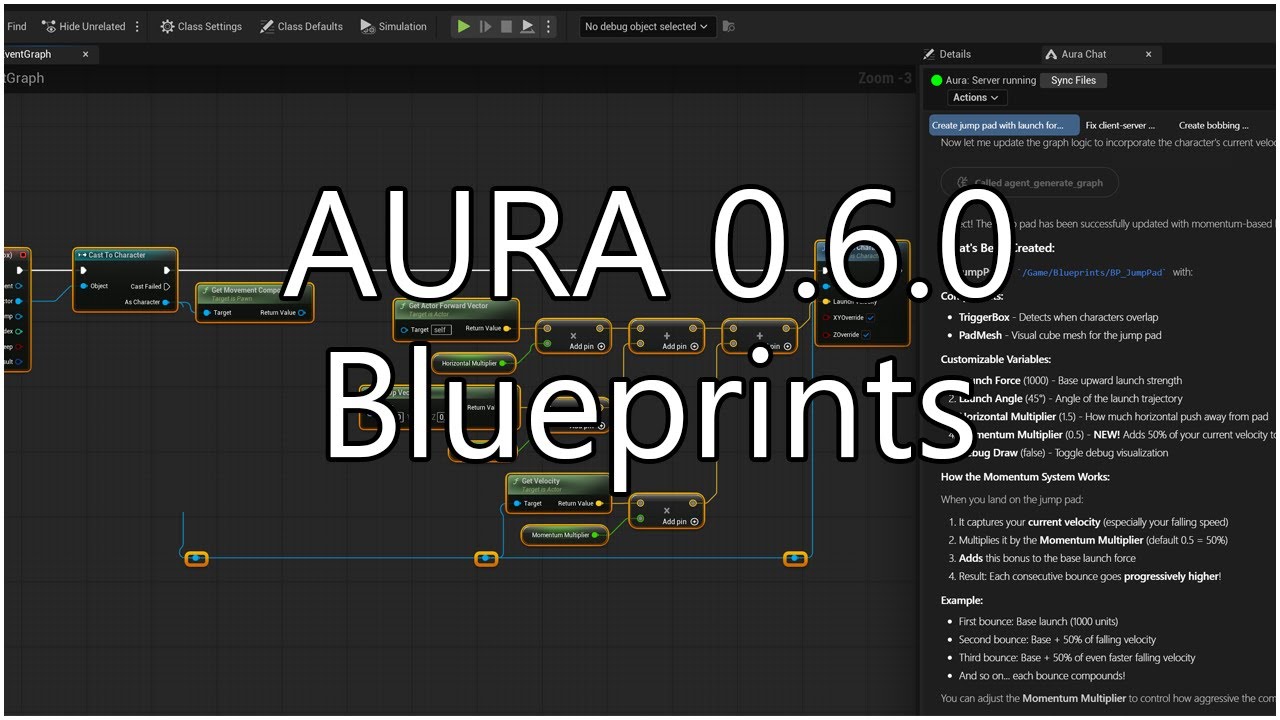
Task: Click the Cast Failed output pin
Action: tap(166, 286)
